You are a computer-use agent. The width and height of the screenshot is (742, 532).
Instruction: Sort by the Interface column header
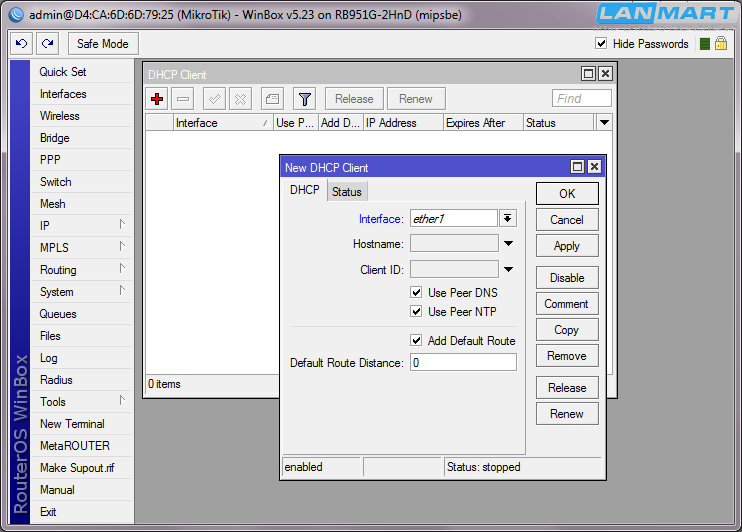click(223, 123)
